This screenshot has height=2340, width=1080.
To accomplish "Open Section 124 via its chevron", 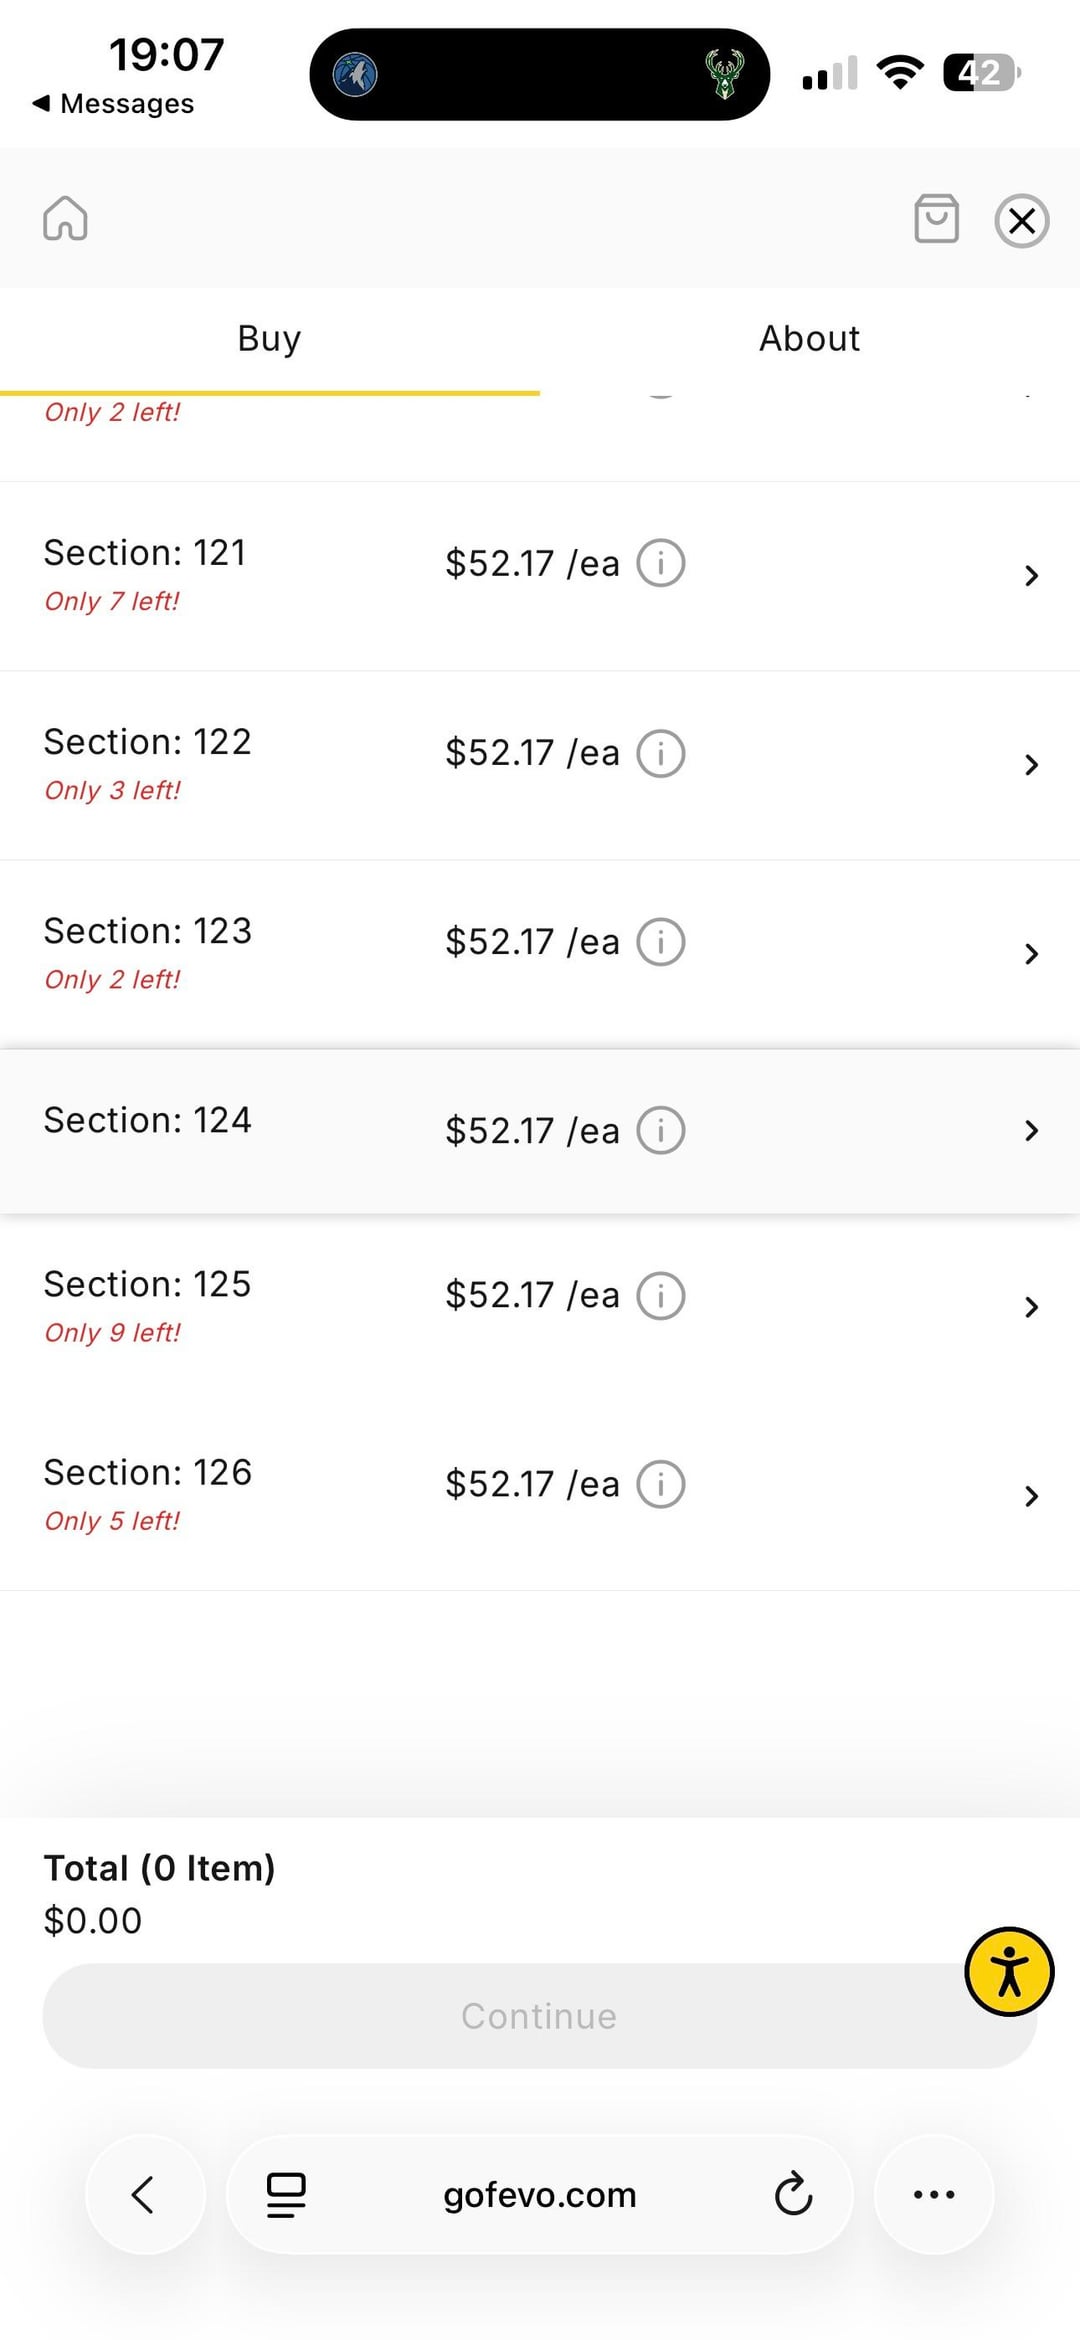I will (1031, 1131).
